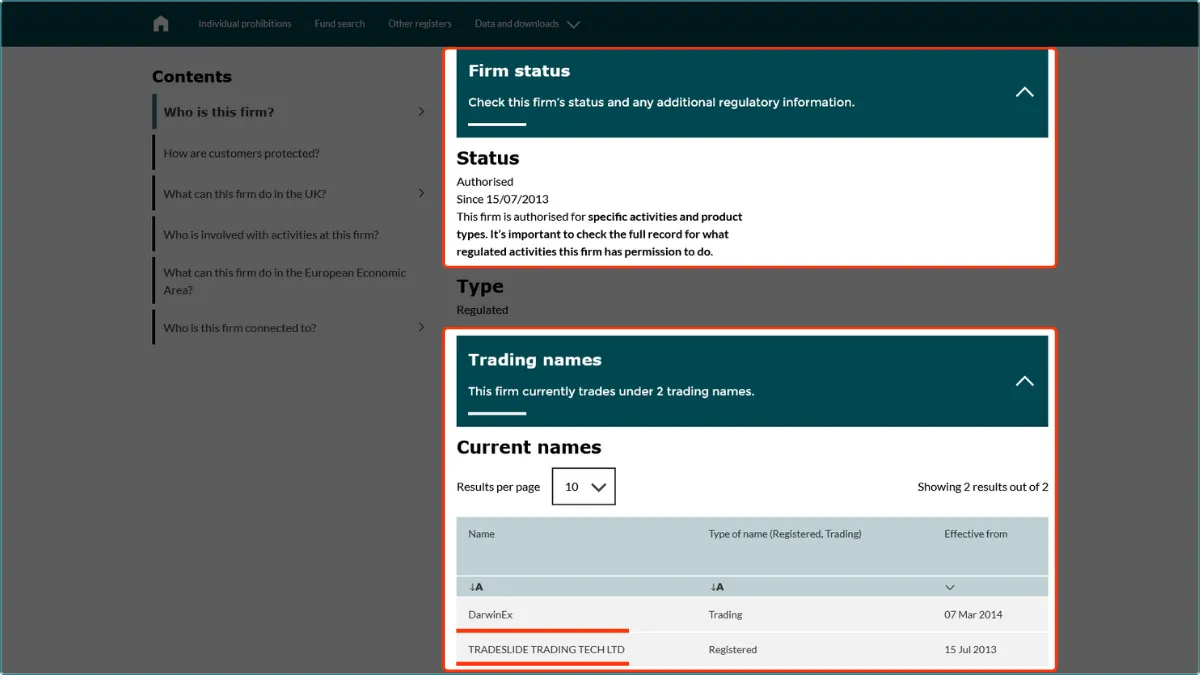Go to Other registers
Image resolution: width=1200 pixels, height=675 pixels.
[420, 24]
